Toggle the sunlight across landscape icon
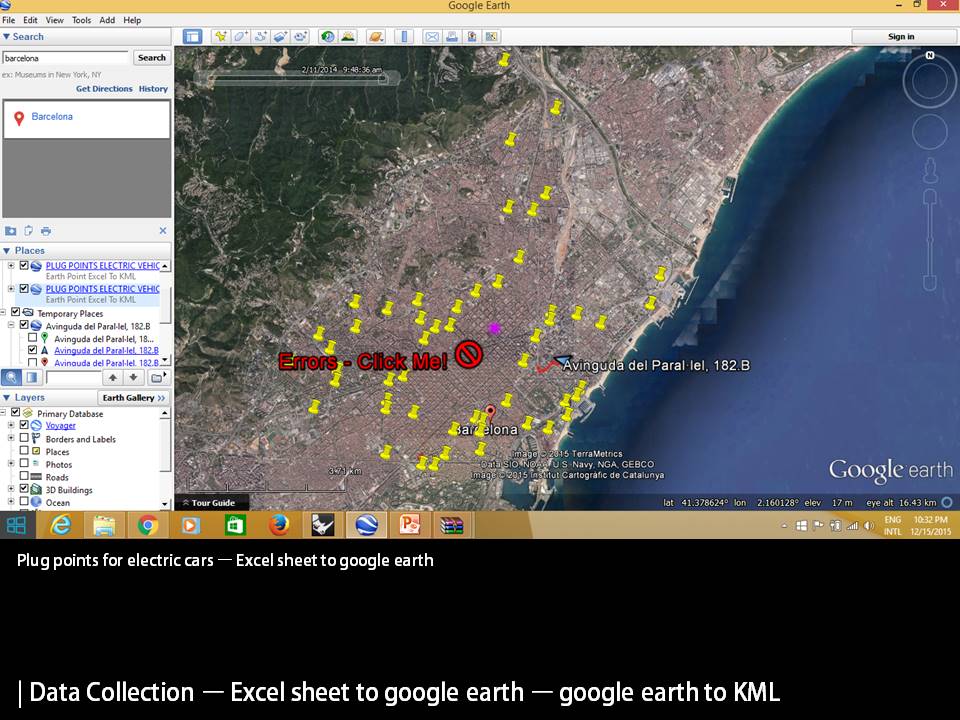The height and width of the screenshot is (720, 960). [x=347, y=37]
